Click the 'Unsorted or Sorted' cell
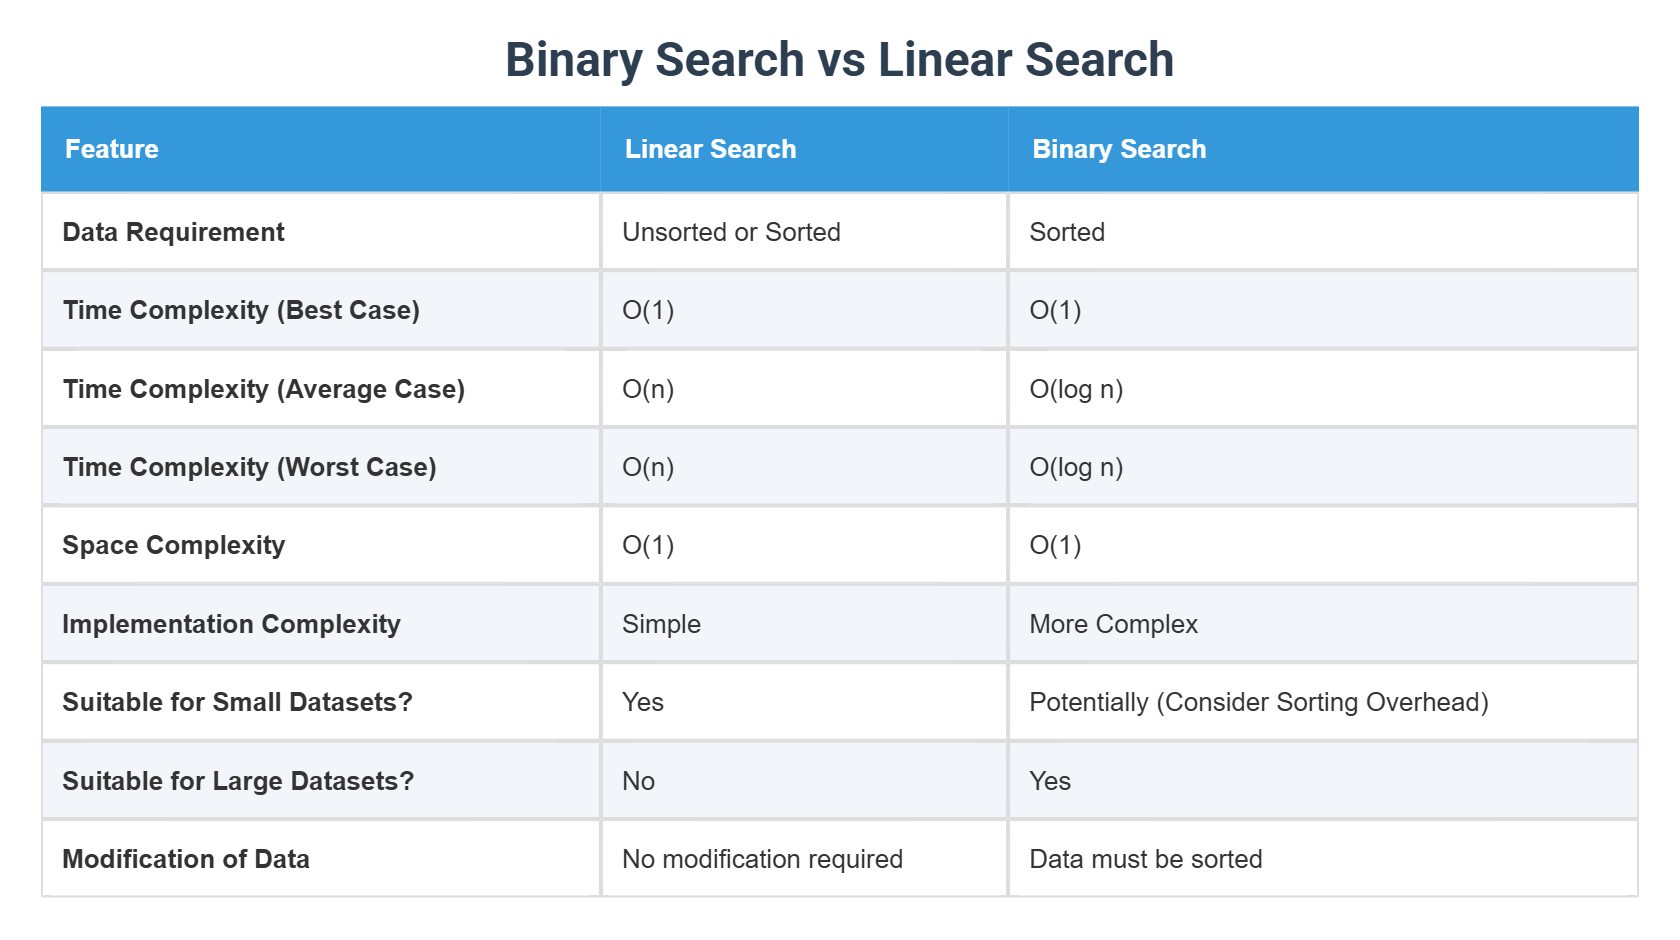 click(731, 232)
